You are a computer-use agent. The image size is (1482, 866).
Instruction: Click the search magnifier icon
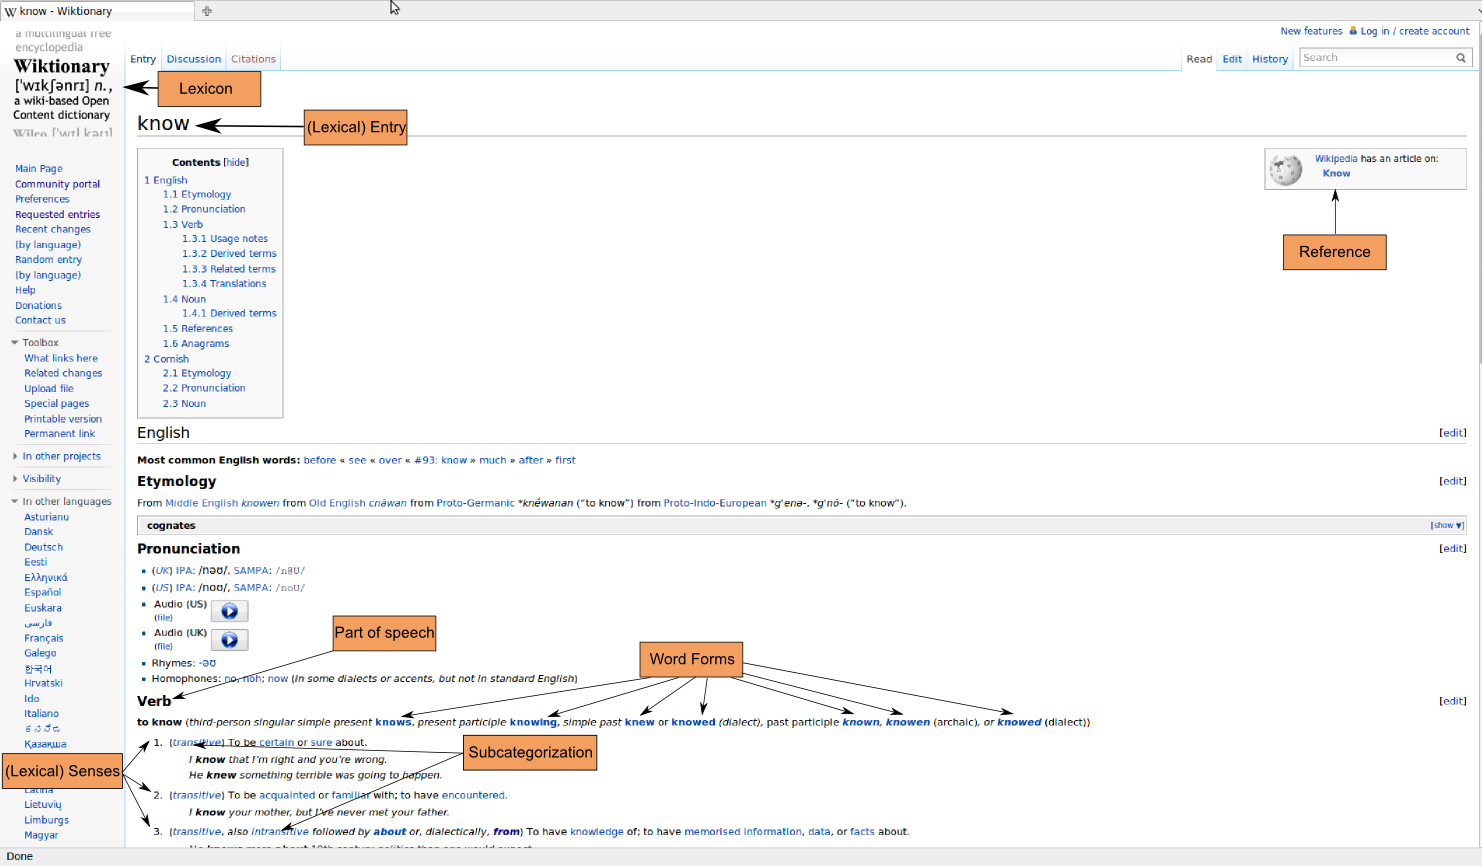coord(1461,58)
